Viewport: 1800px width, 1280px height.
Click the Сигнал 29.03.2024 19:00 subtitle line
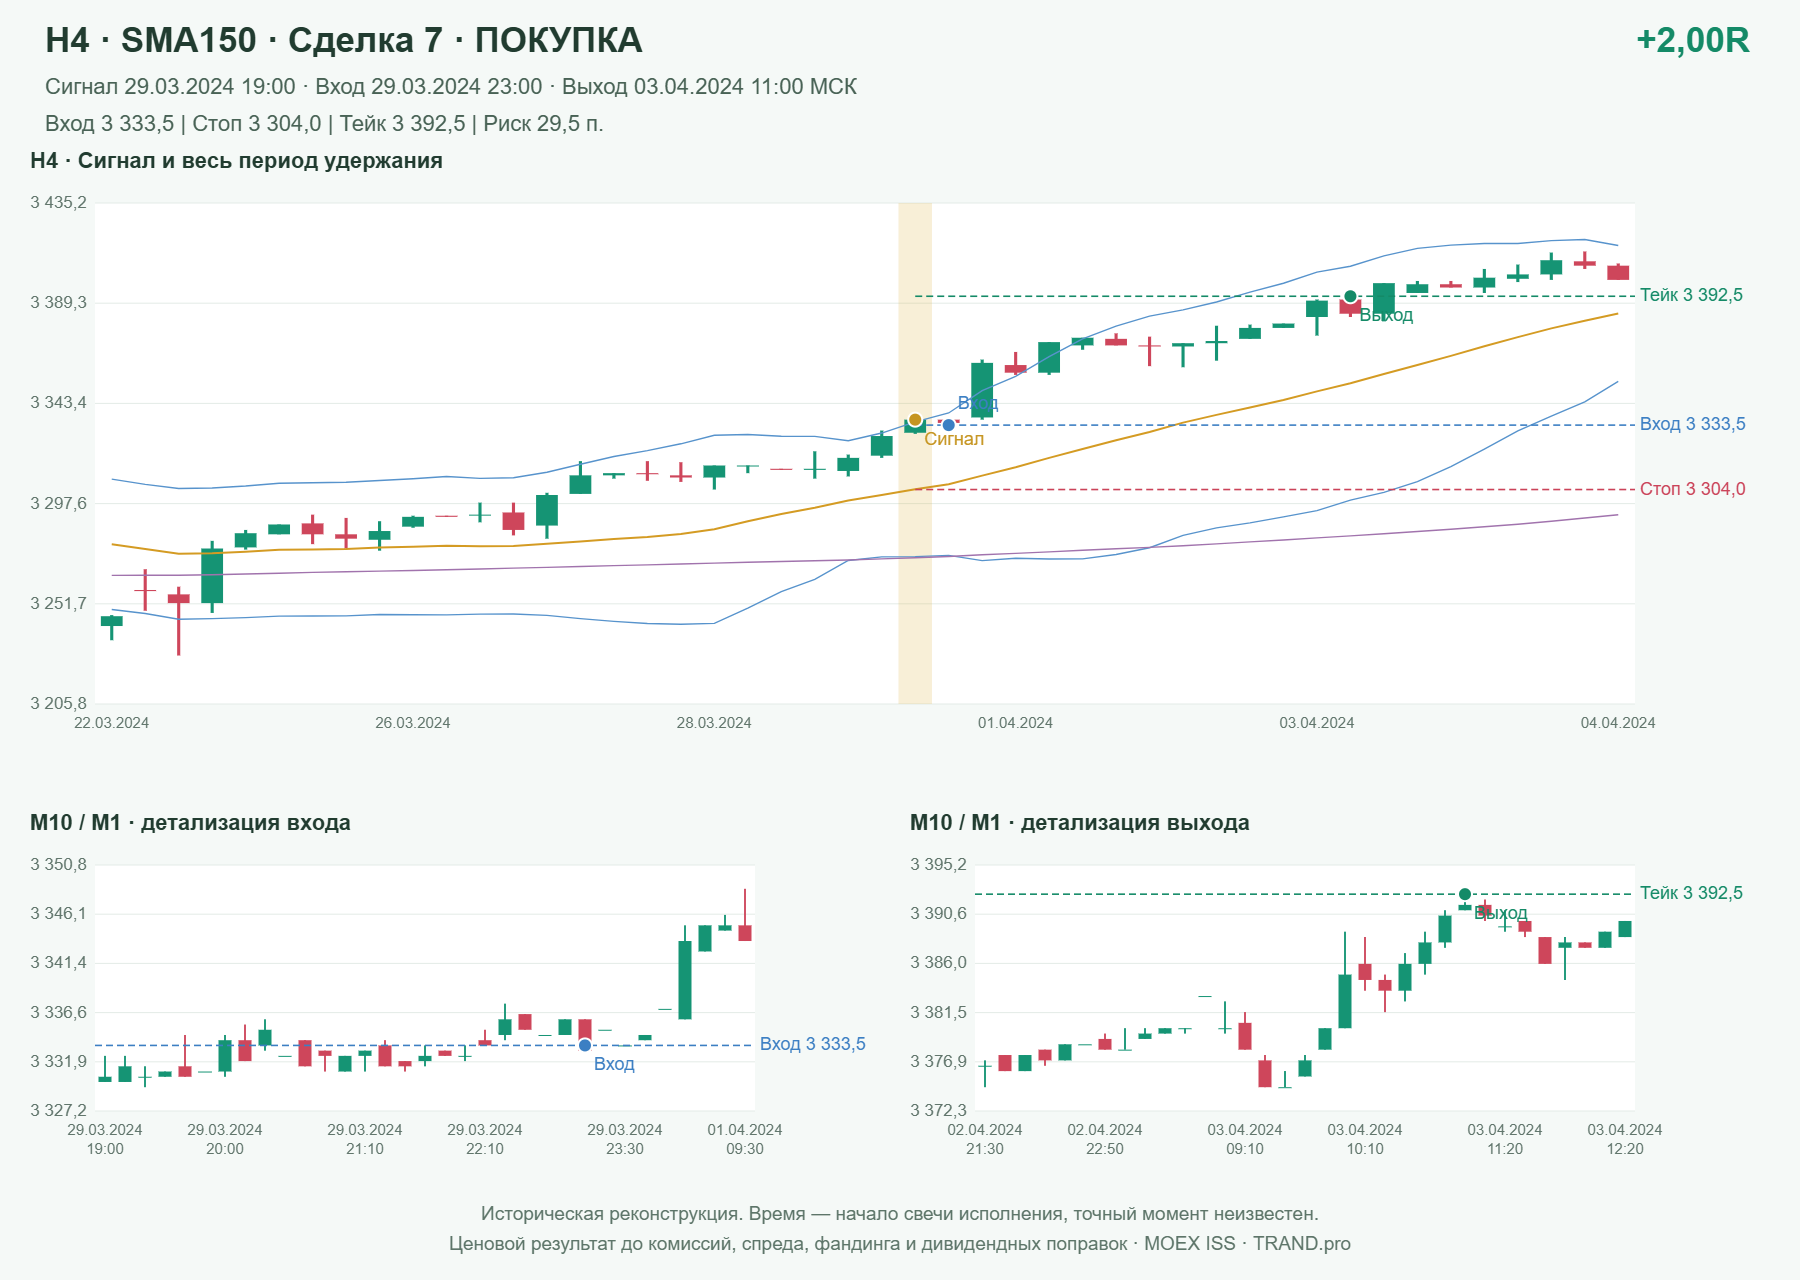451,87
